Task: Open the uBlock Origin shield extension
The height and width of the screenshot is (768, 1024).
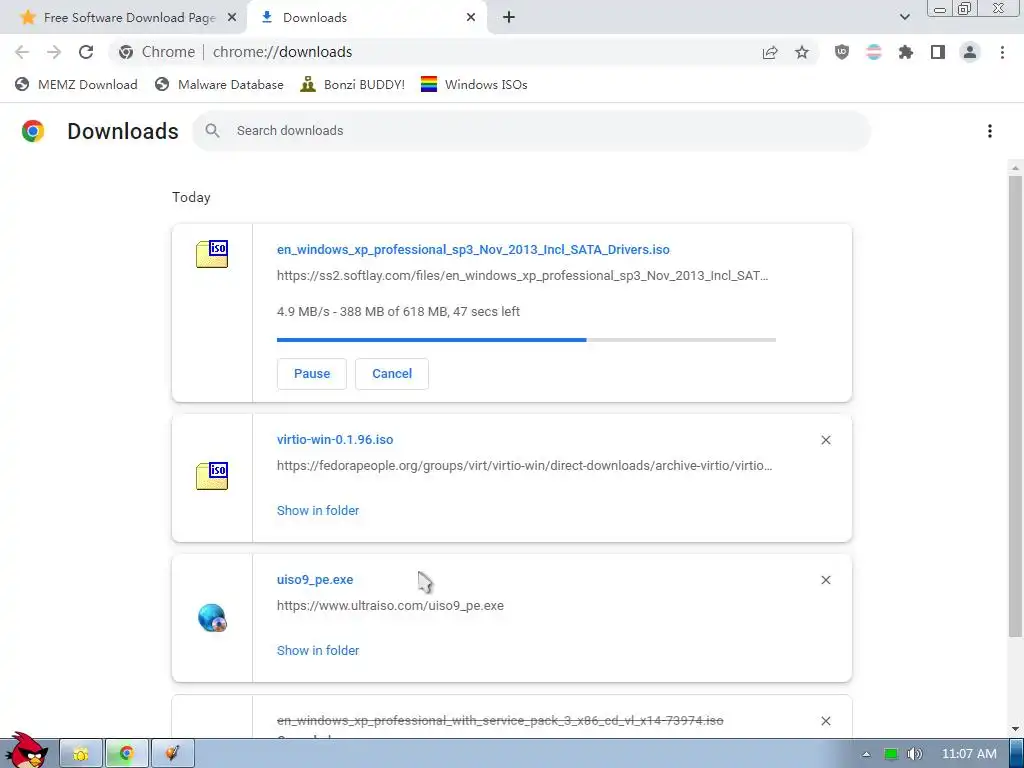Action: [x=842, y=52]
